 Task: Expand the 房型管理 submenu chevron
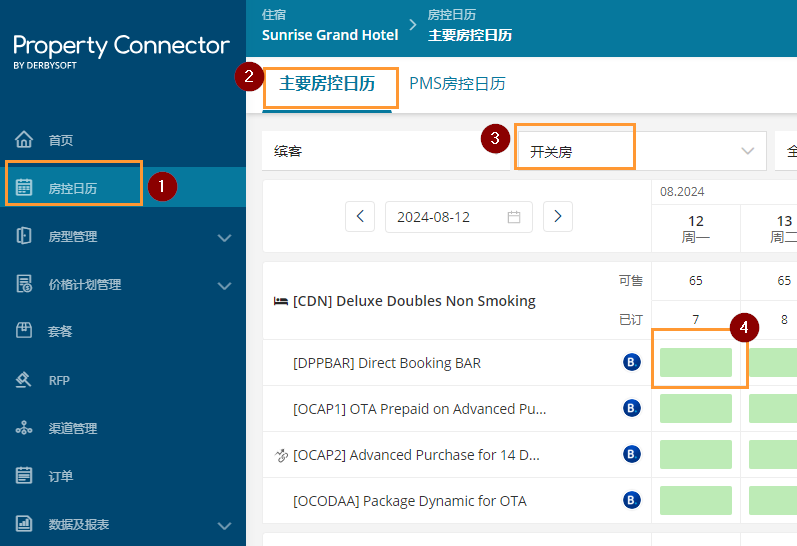(224, 237)
